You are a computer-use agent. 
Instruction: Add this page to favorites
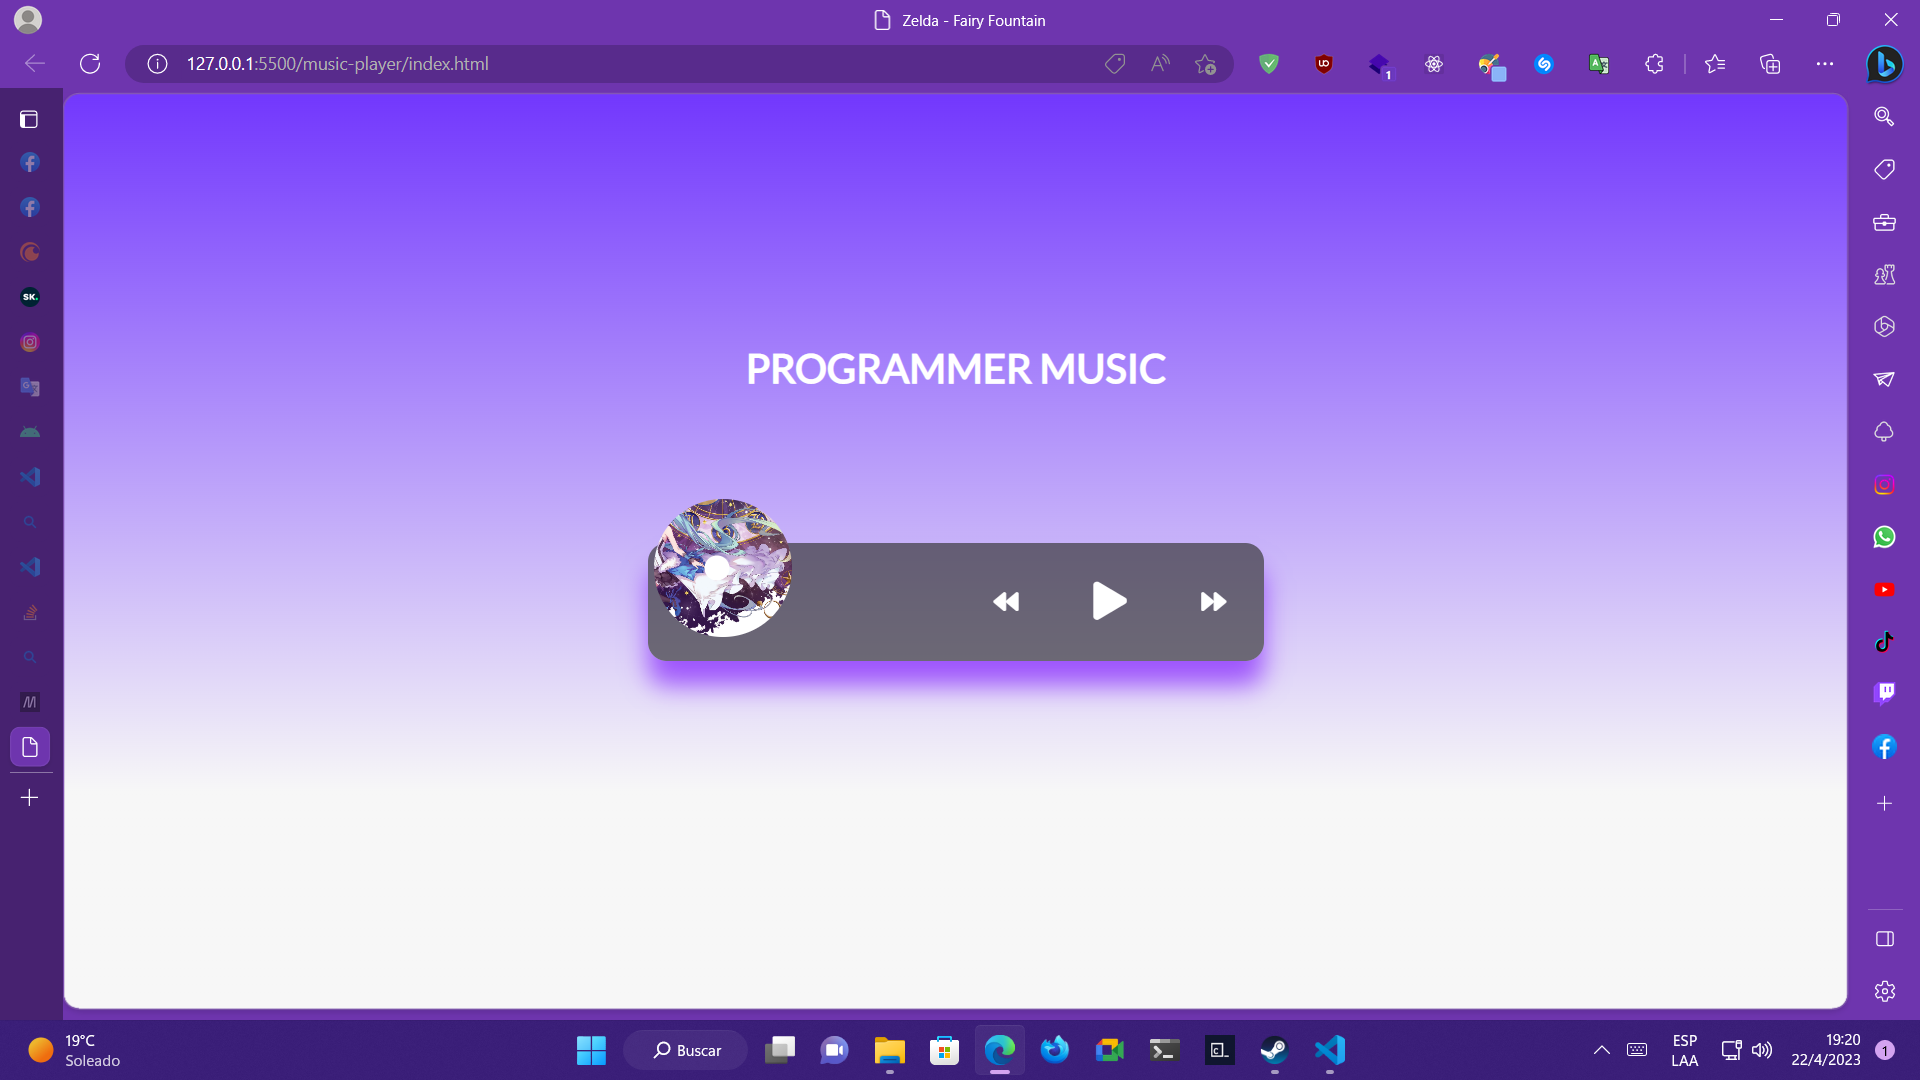1205,64
